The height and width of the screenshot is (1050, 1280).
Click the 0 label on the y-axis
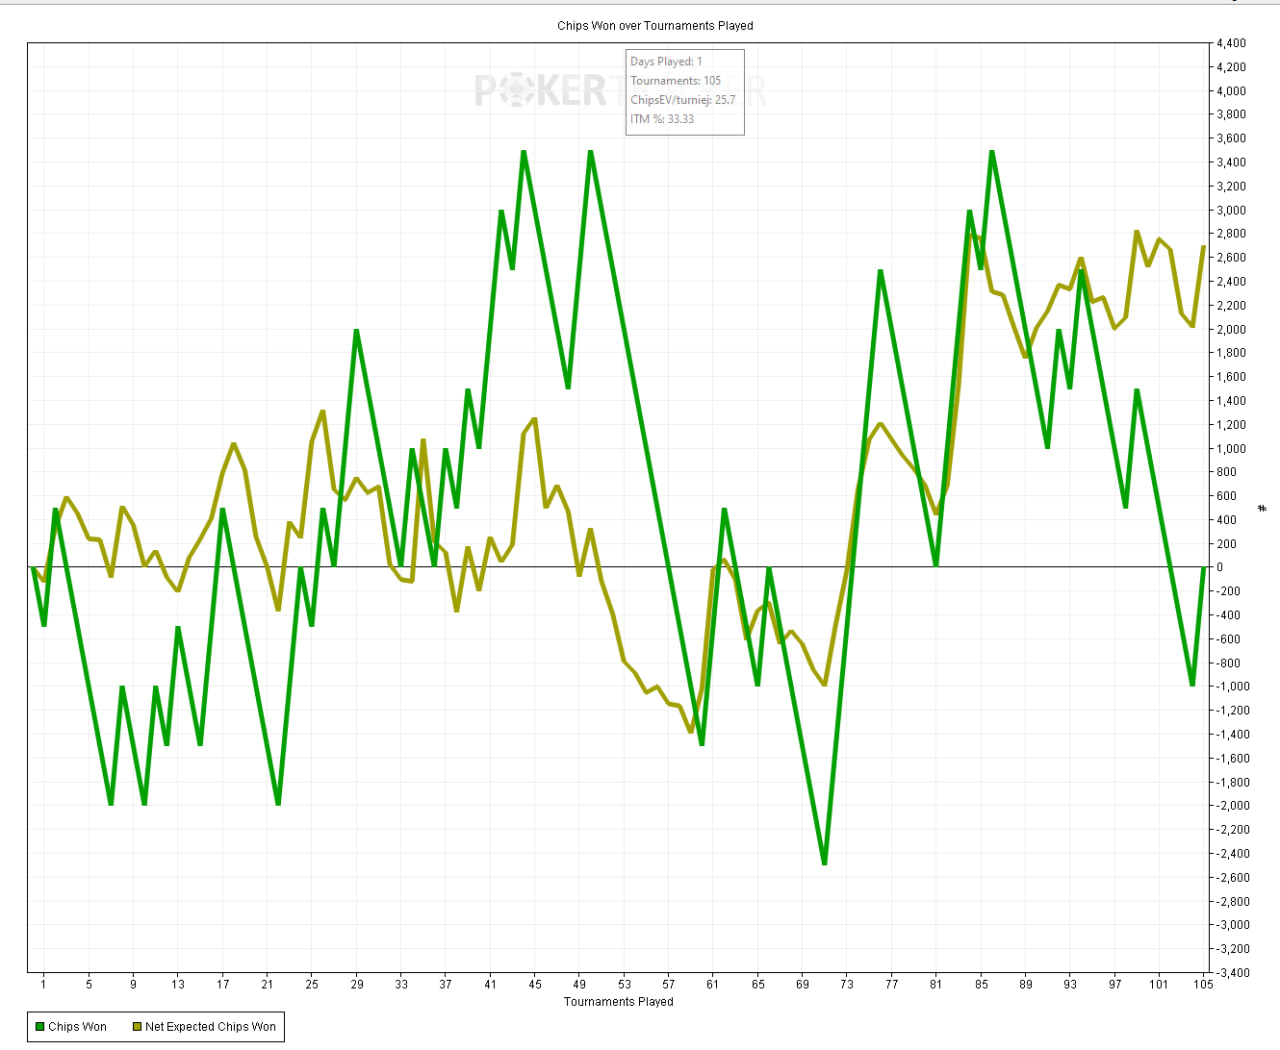coord(1219,567)
